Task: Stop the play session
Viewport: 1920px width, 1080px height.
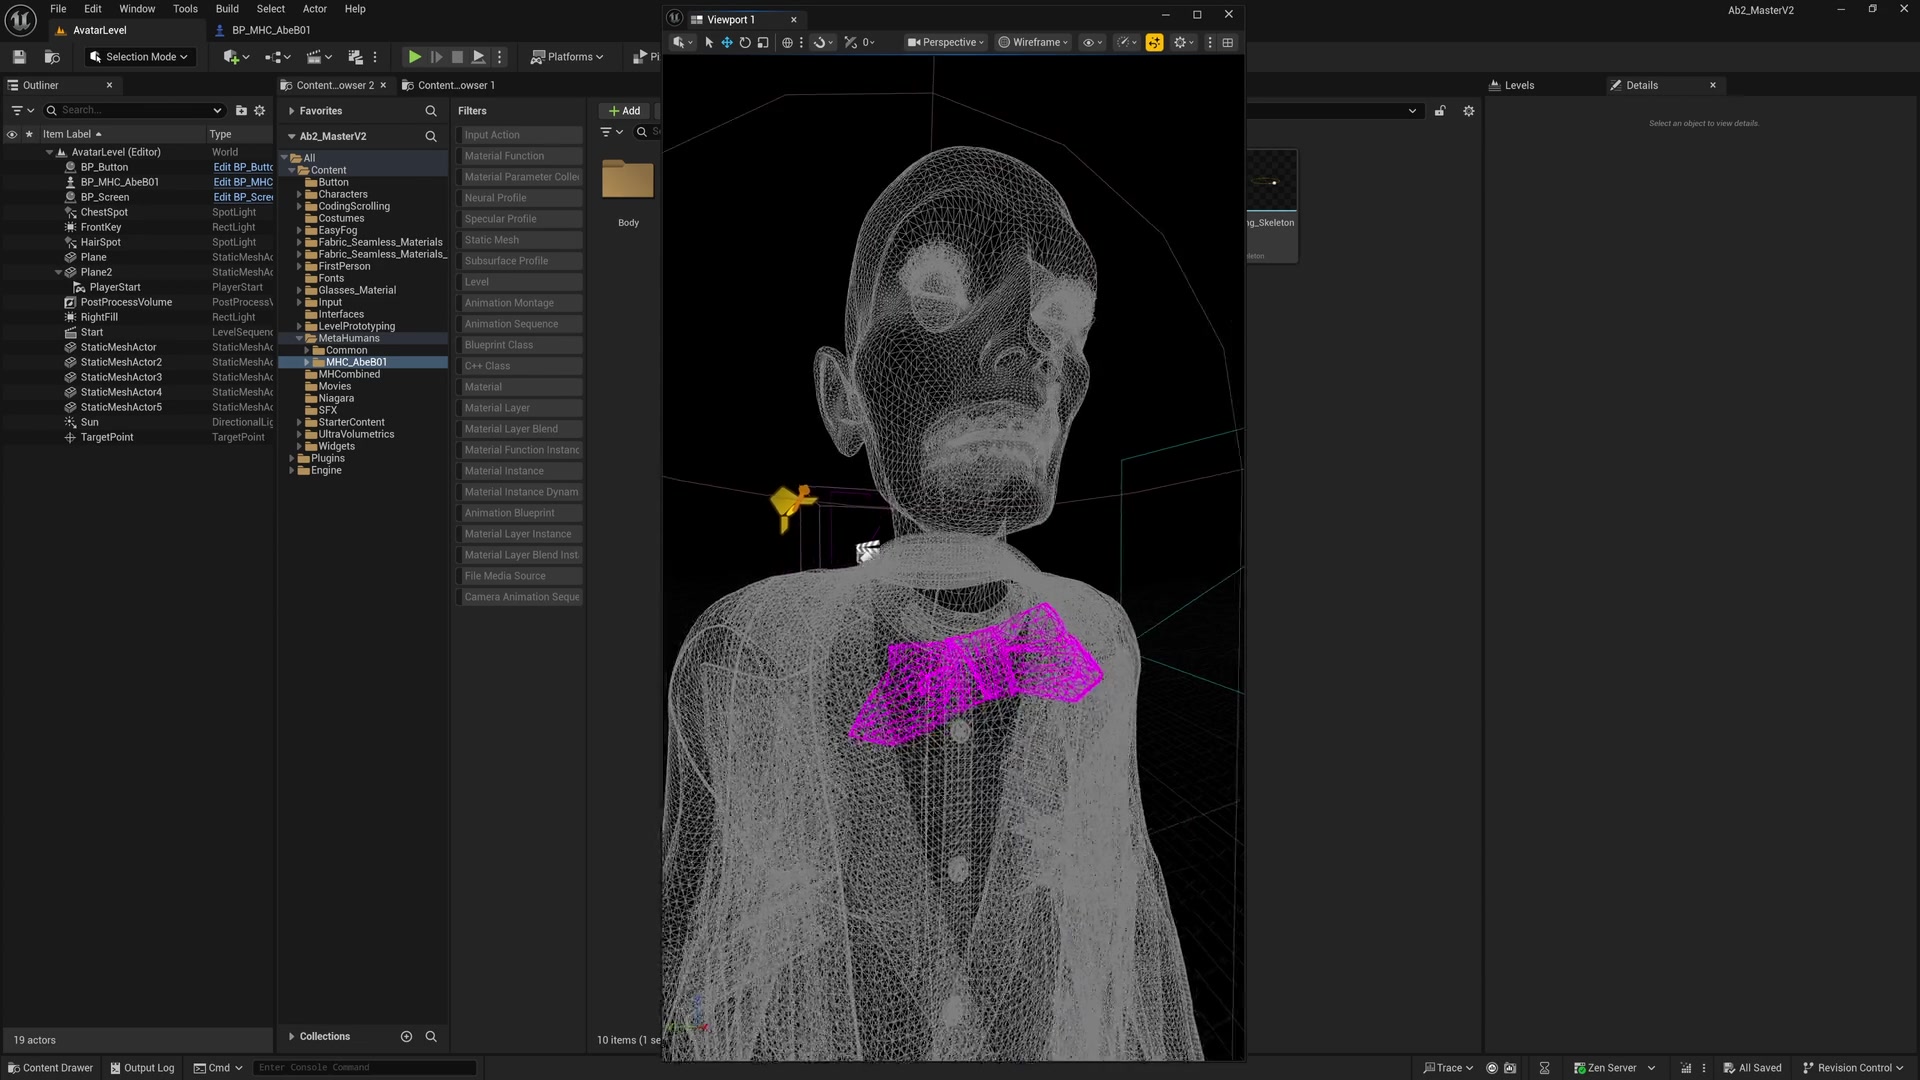Action: (457, 57)
